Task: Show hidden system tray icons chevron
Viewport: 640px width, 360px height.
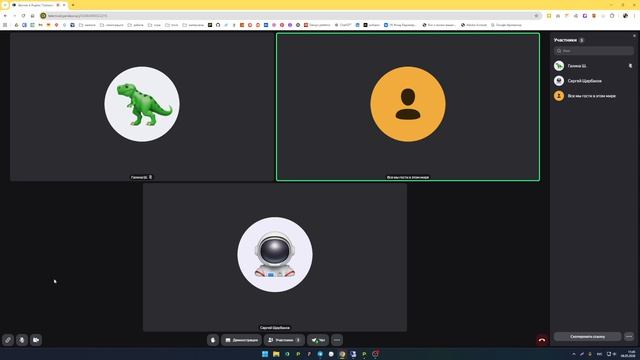Action: click(574, 354)
